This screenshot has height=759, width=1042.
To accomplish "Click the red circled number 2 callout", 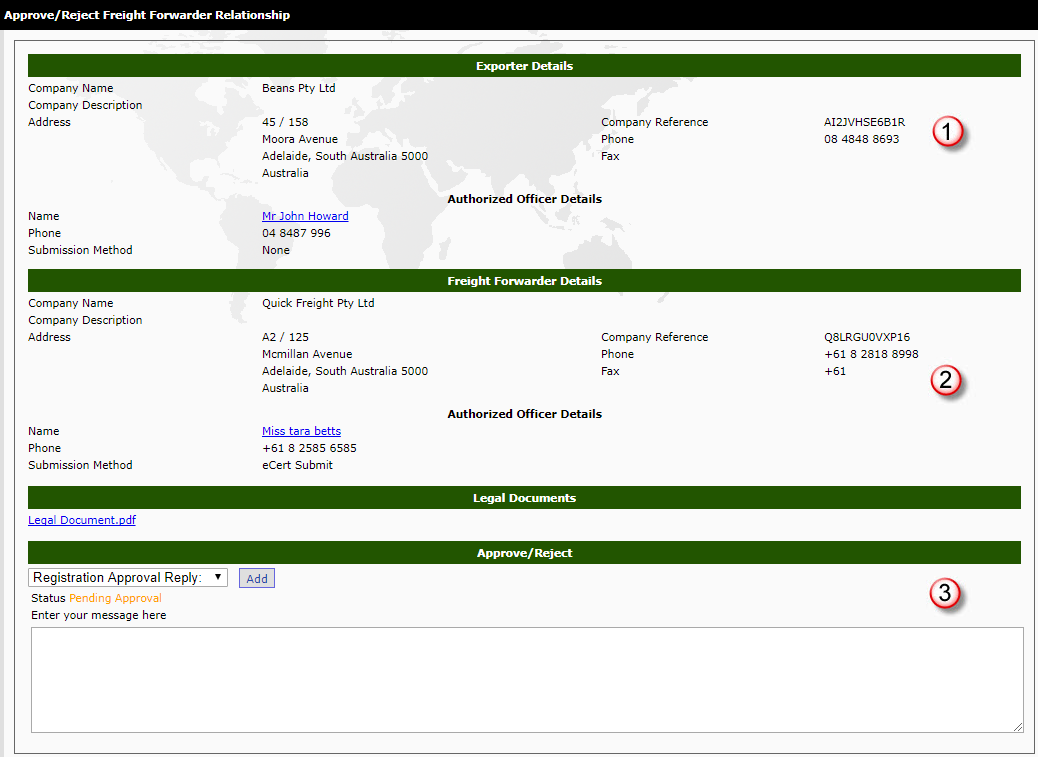I will (946, 381).
